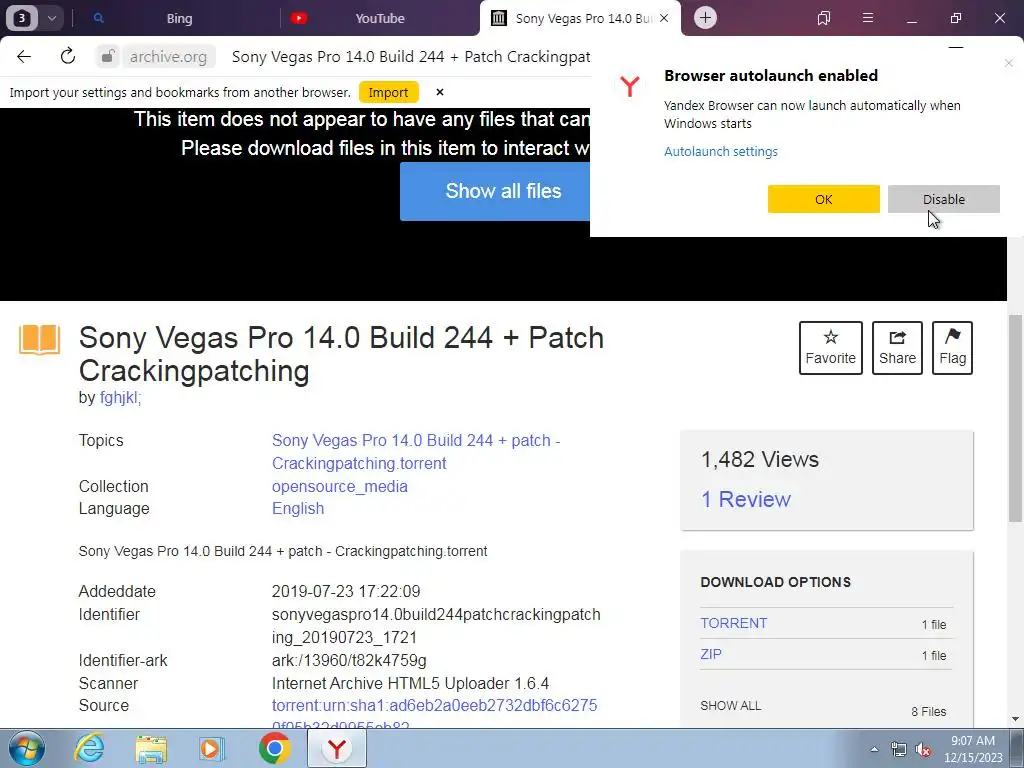Open the bookmarks collections icon
Viewport: 1024px width, 768px height.
[x=824, y=18]
